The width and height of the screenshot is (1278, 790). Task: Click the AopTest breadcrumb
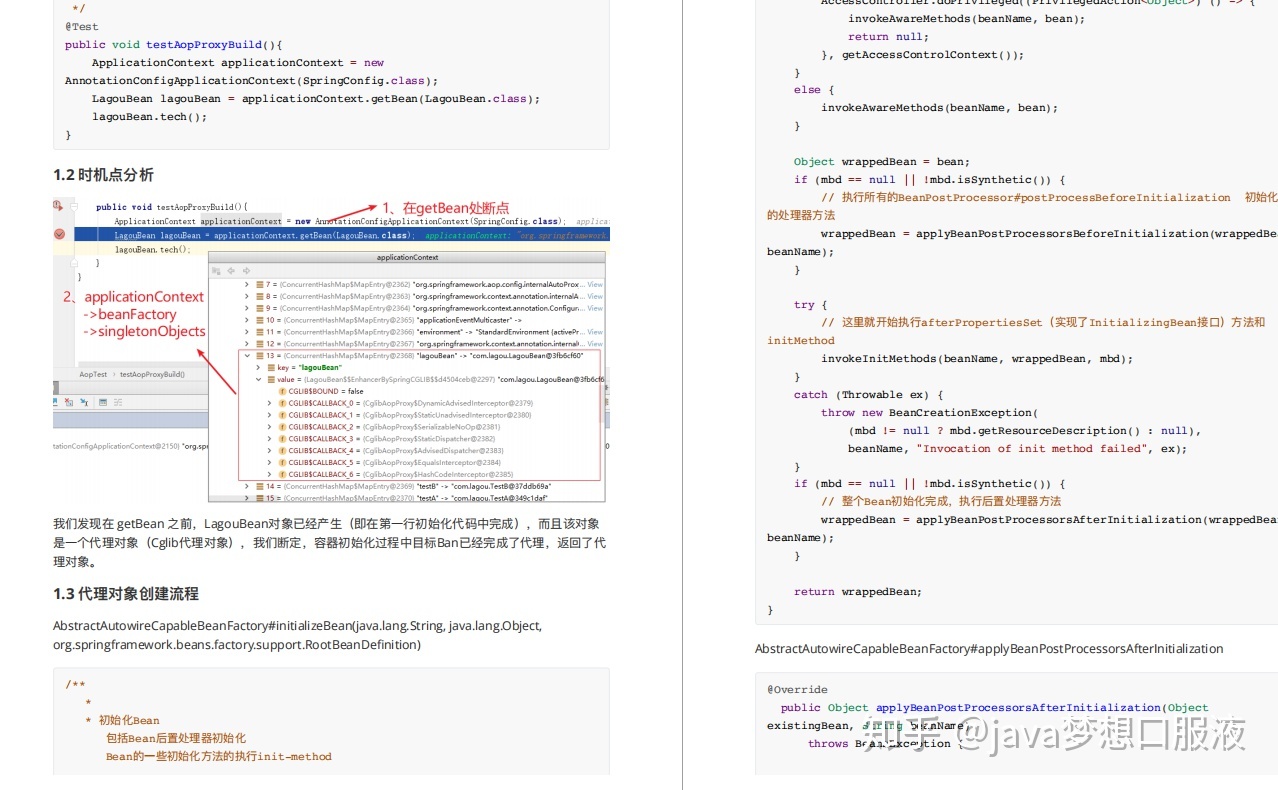[x=93, y=374]
